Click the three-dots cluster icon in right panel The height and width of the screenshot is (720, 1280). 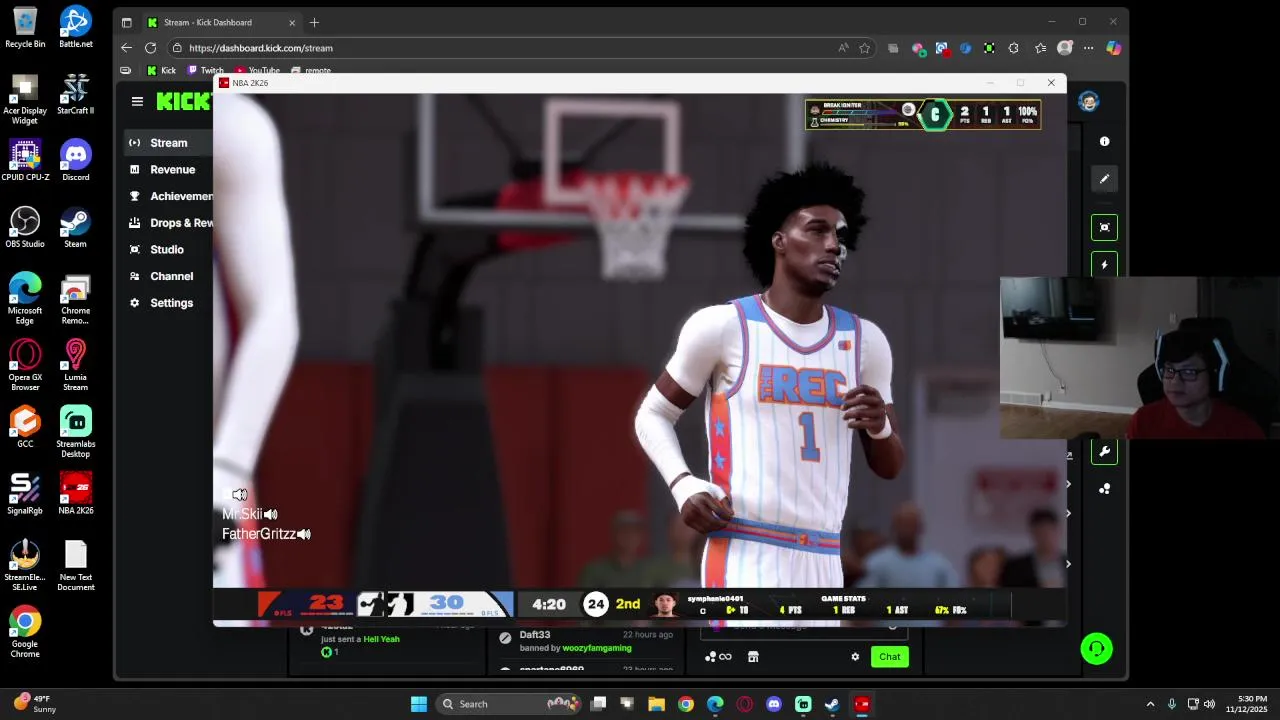[1104, 489]
